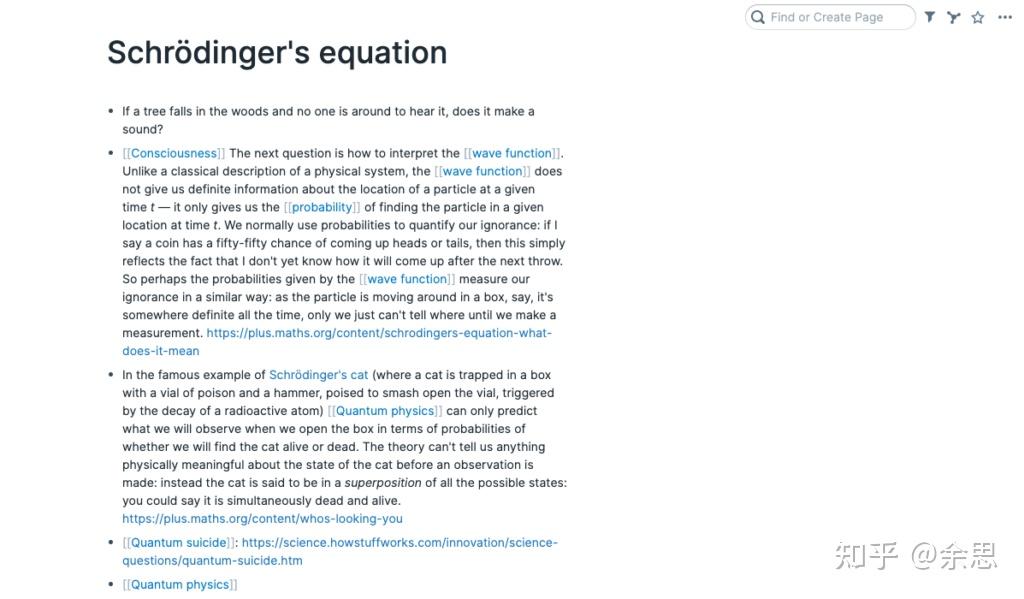Click the bullet of the famous example block
This screenshot has width=1024, height=599.
click(111, 375)
